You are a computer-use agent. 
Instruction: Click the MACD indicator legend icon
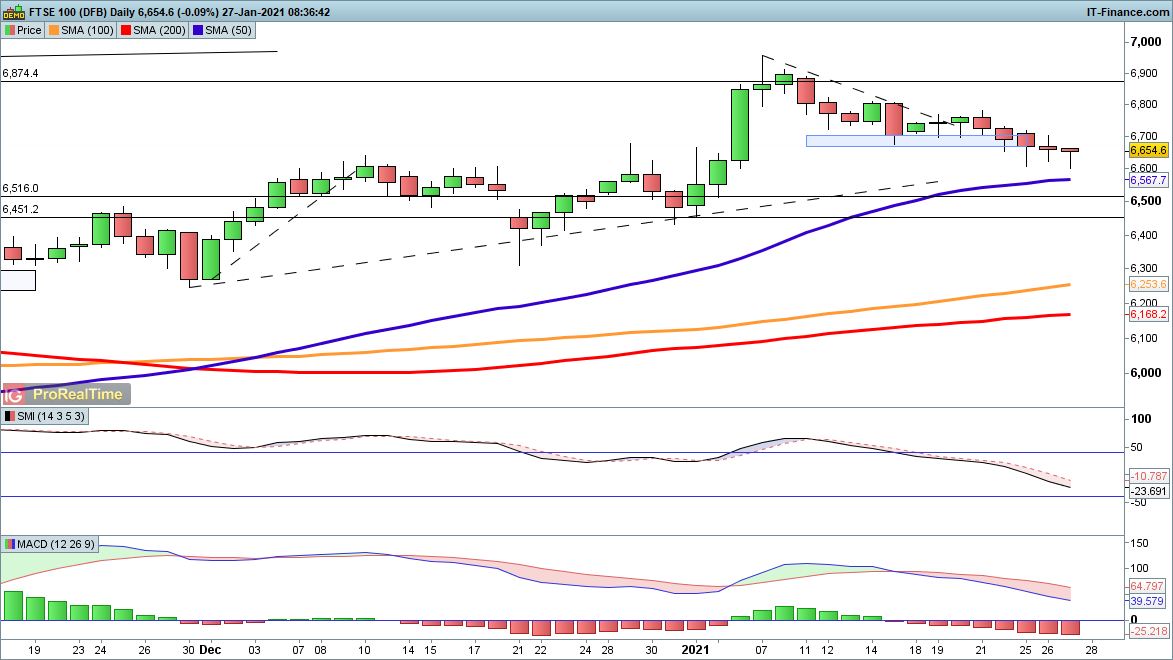(9, 544)
